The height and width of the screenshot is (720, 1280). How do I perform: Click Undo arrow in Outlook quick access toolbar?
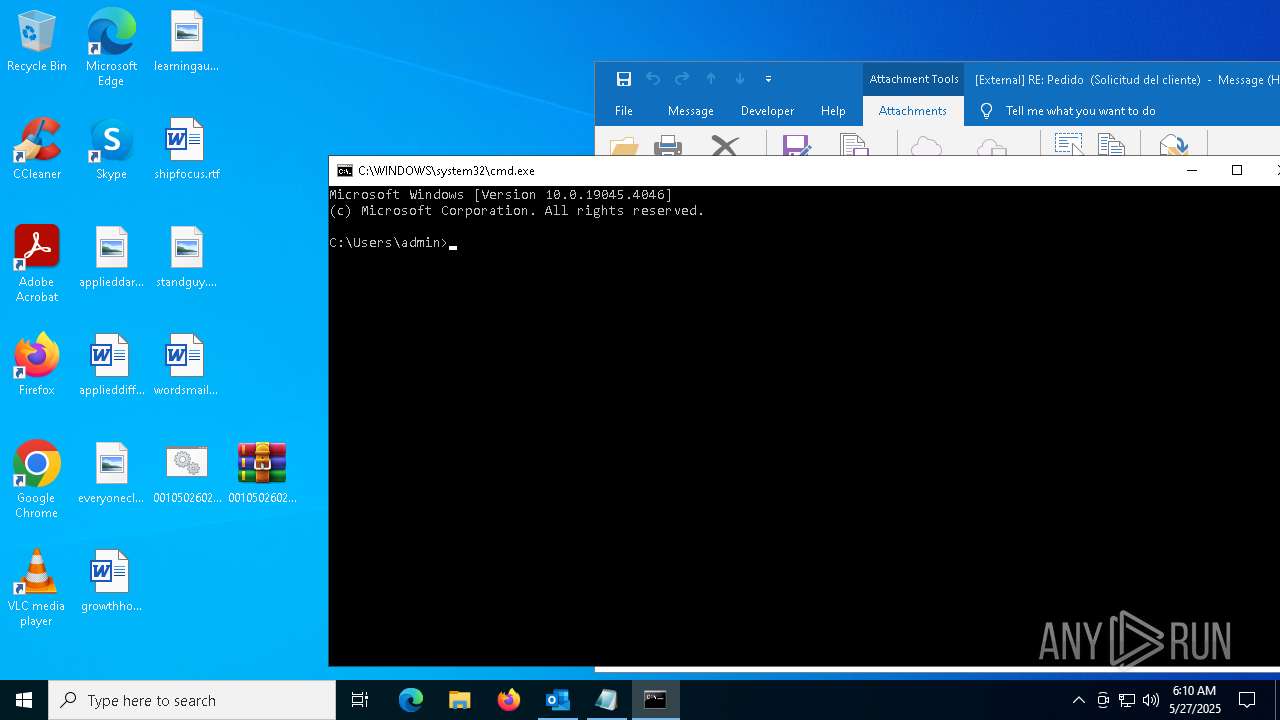pos(653,79)
